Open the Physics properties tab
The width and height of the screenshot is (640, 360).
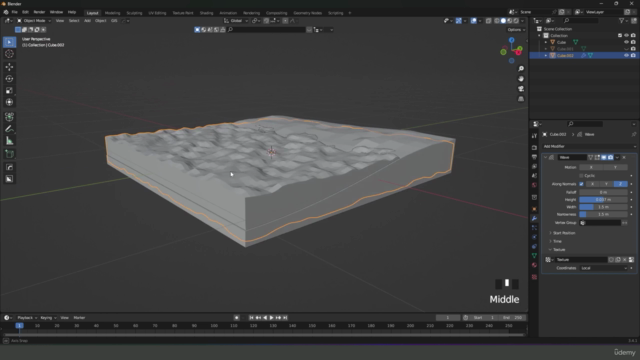(534, 237)
